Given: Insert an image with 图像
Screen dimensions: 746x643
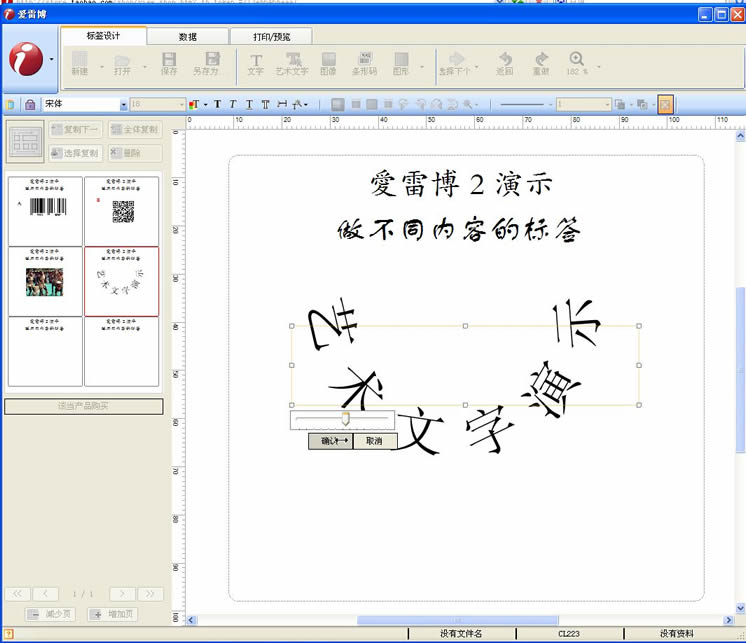Looking at the screenshot, I should click(x=328, y=64).
